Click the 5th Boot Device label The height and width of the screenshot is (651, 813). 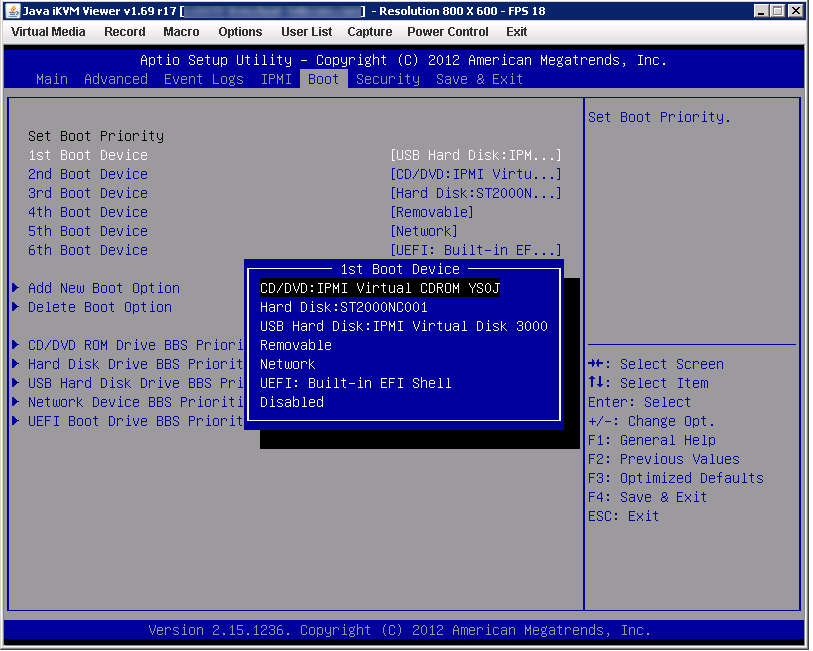tap(88, 231)
